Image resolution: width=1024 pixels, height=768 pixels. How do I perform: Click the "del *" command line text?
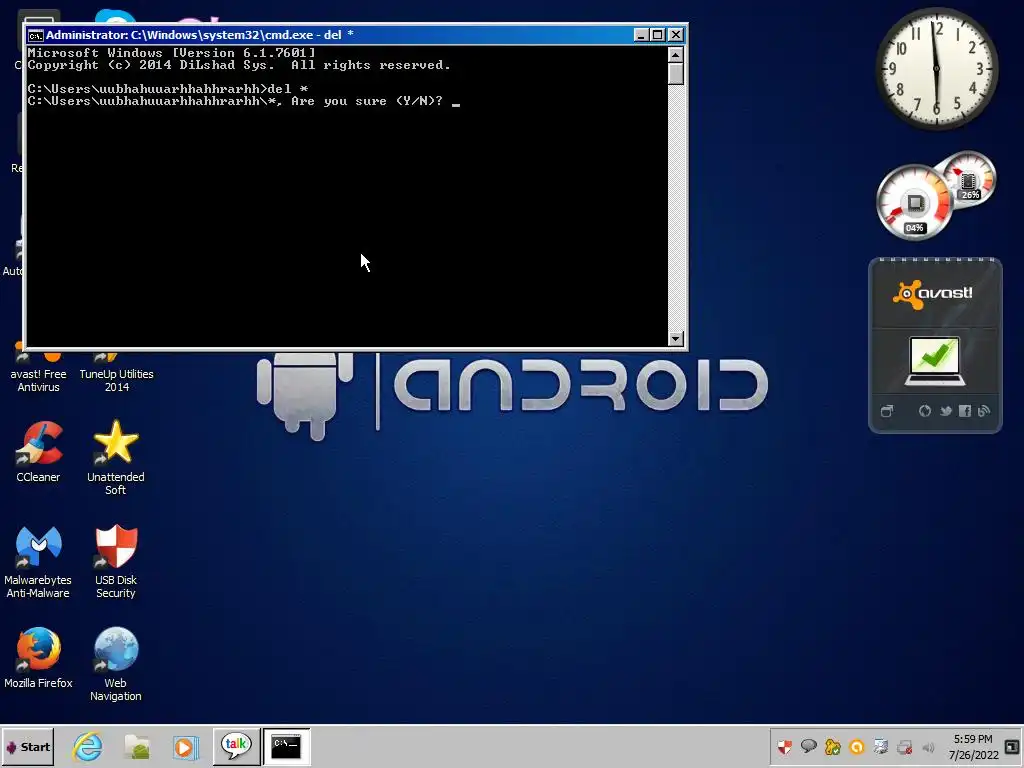pos(287,89)
